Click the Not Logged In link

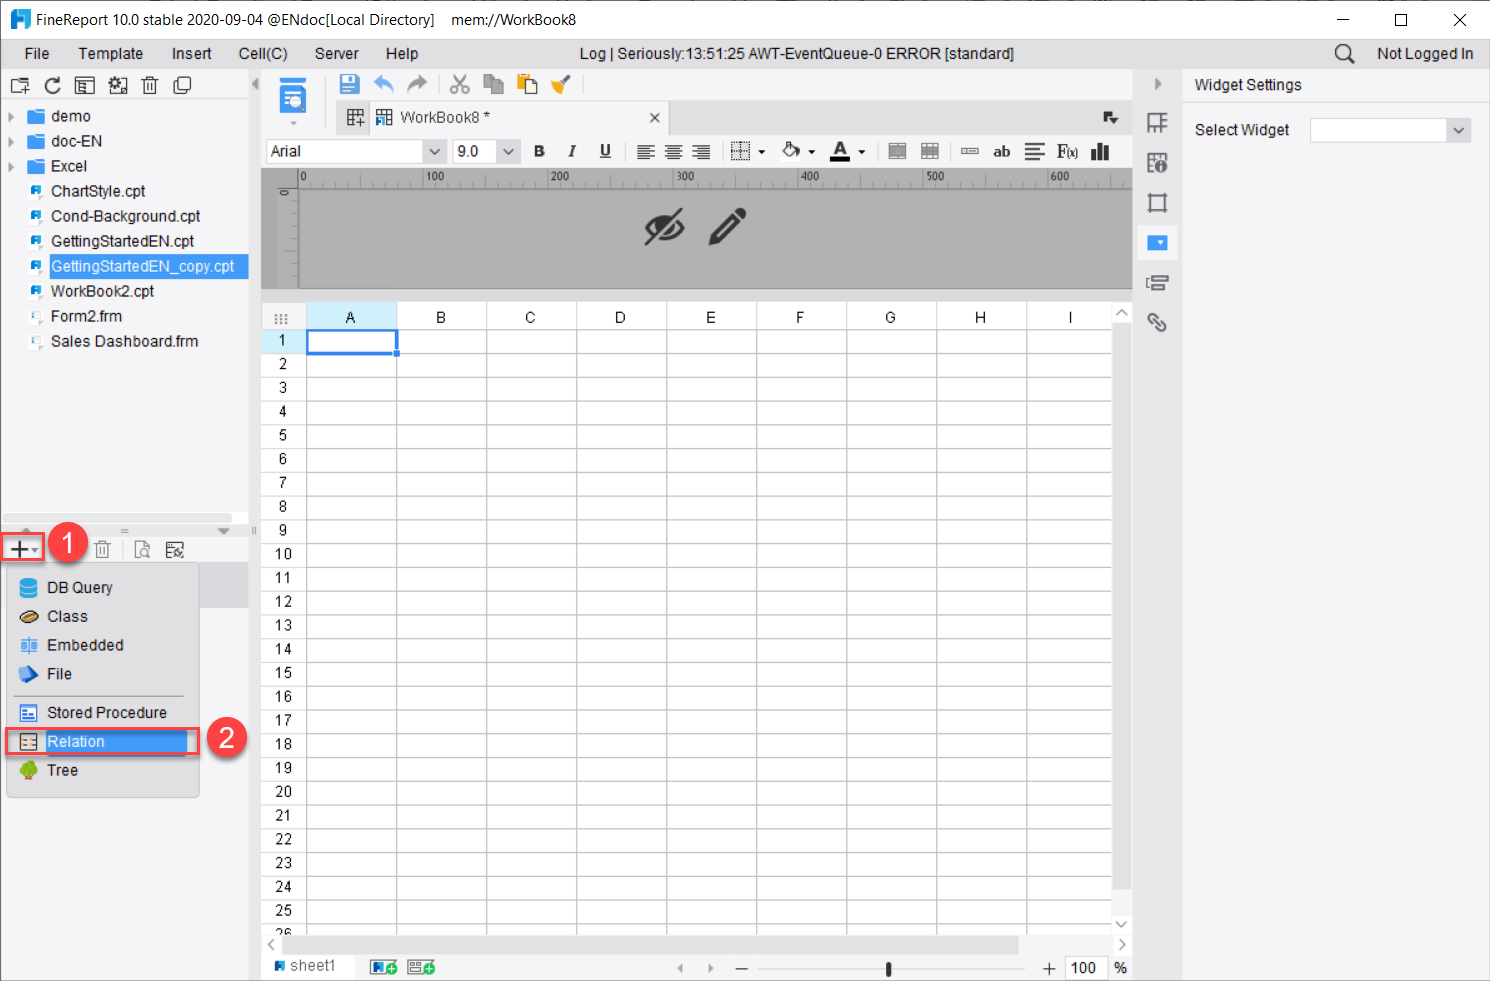pos(1425,53)
